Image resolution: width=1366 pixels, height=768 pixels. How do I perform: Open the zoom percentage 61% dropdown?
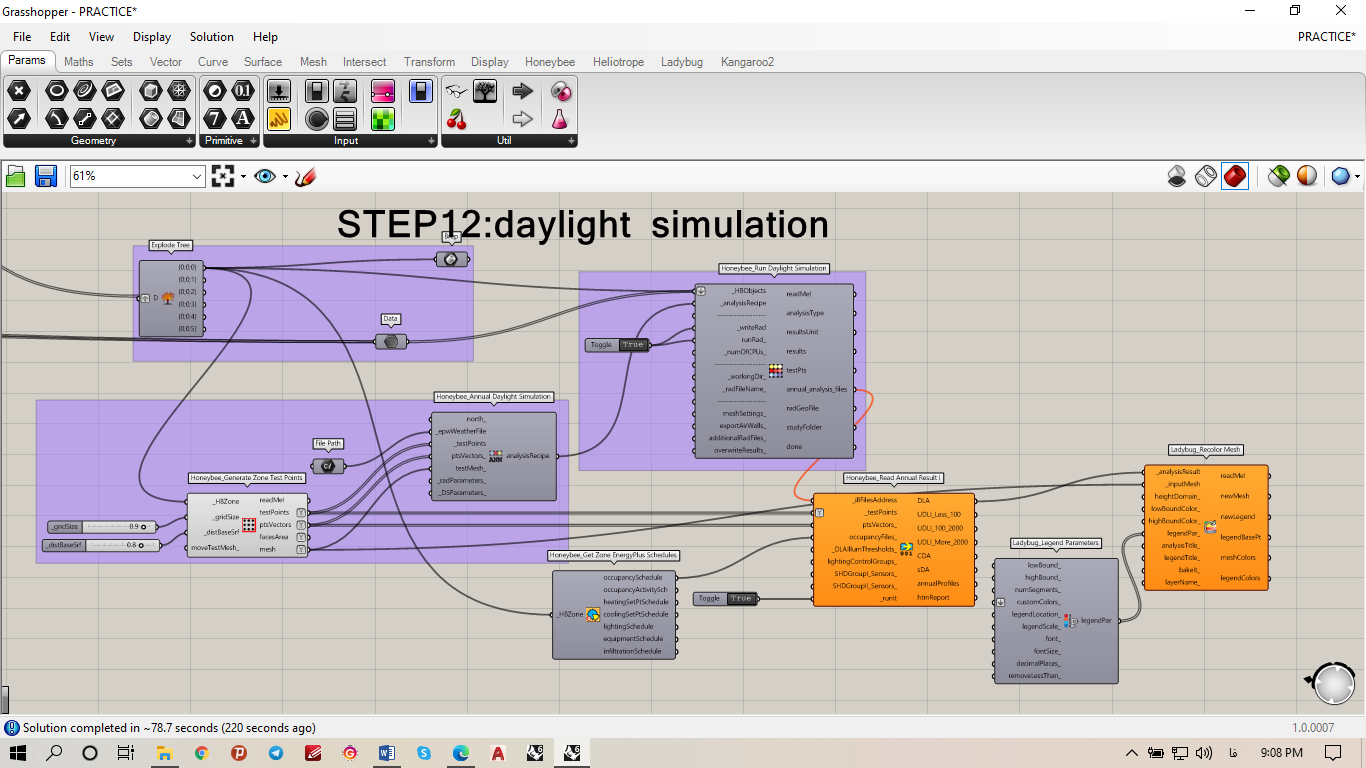pos(196,176)
